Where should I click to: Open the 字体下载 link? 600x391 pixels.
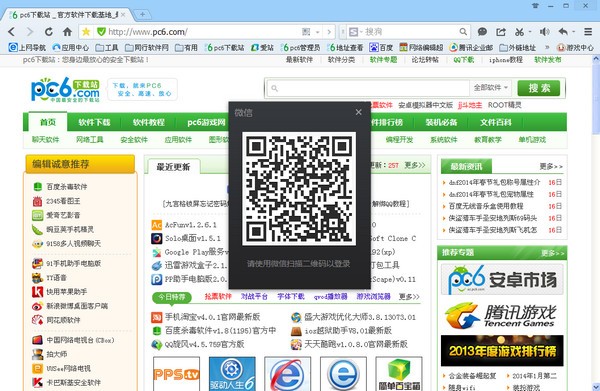(x=291, y=297)
